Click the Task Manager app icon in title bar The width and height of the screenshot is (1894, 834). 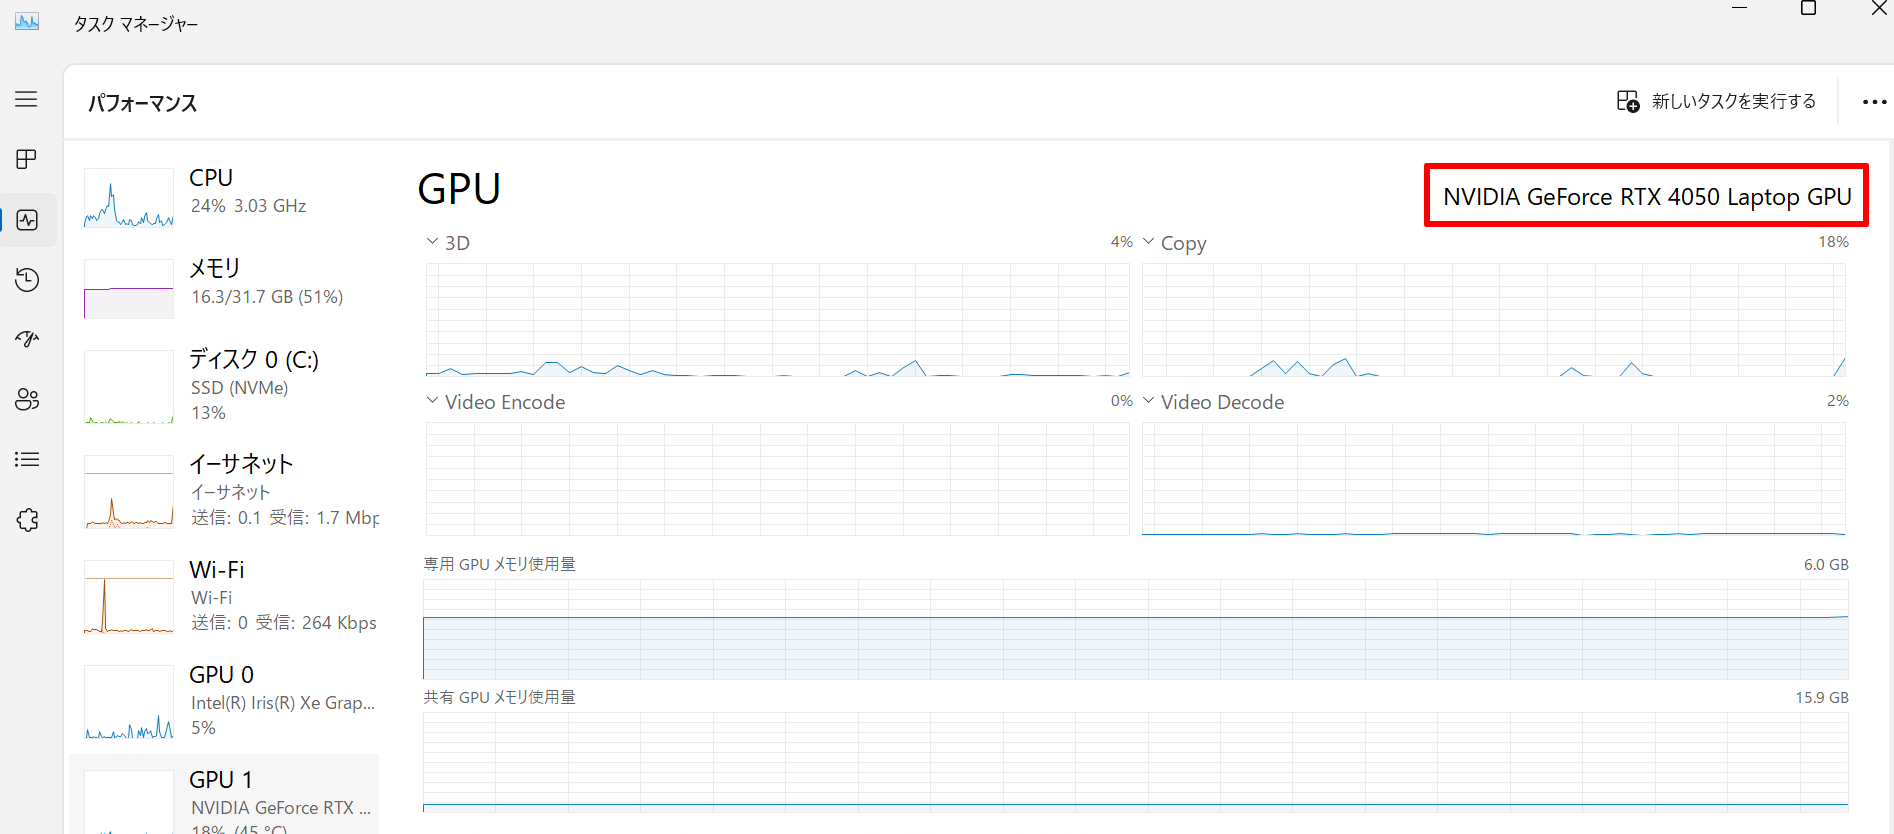[27, 21]
